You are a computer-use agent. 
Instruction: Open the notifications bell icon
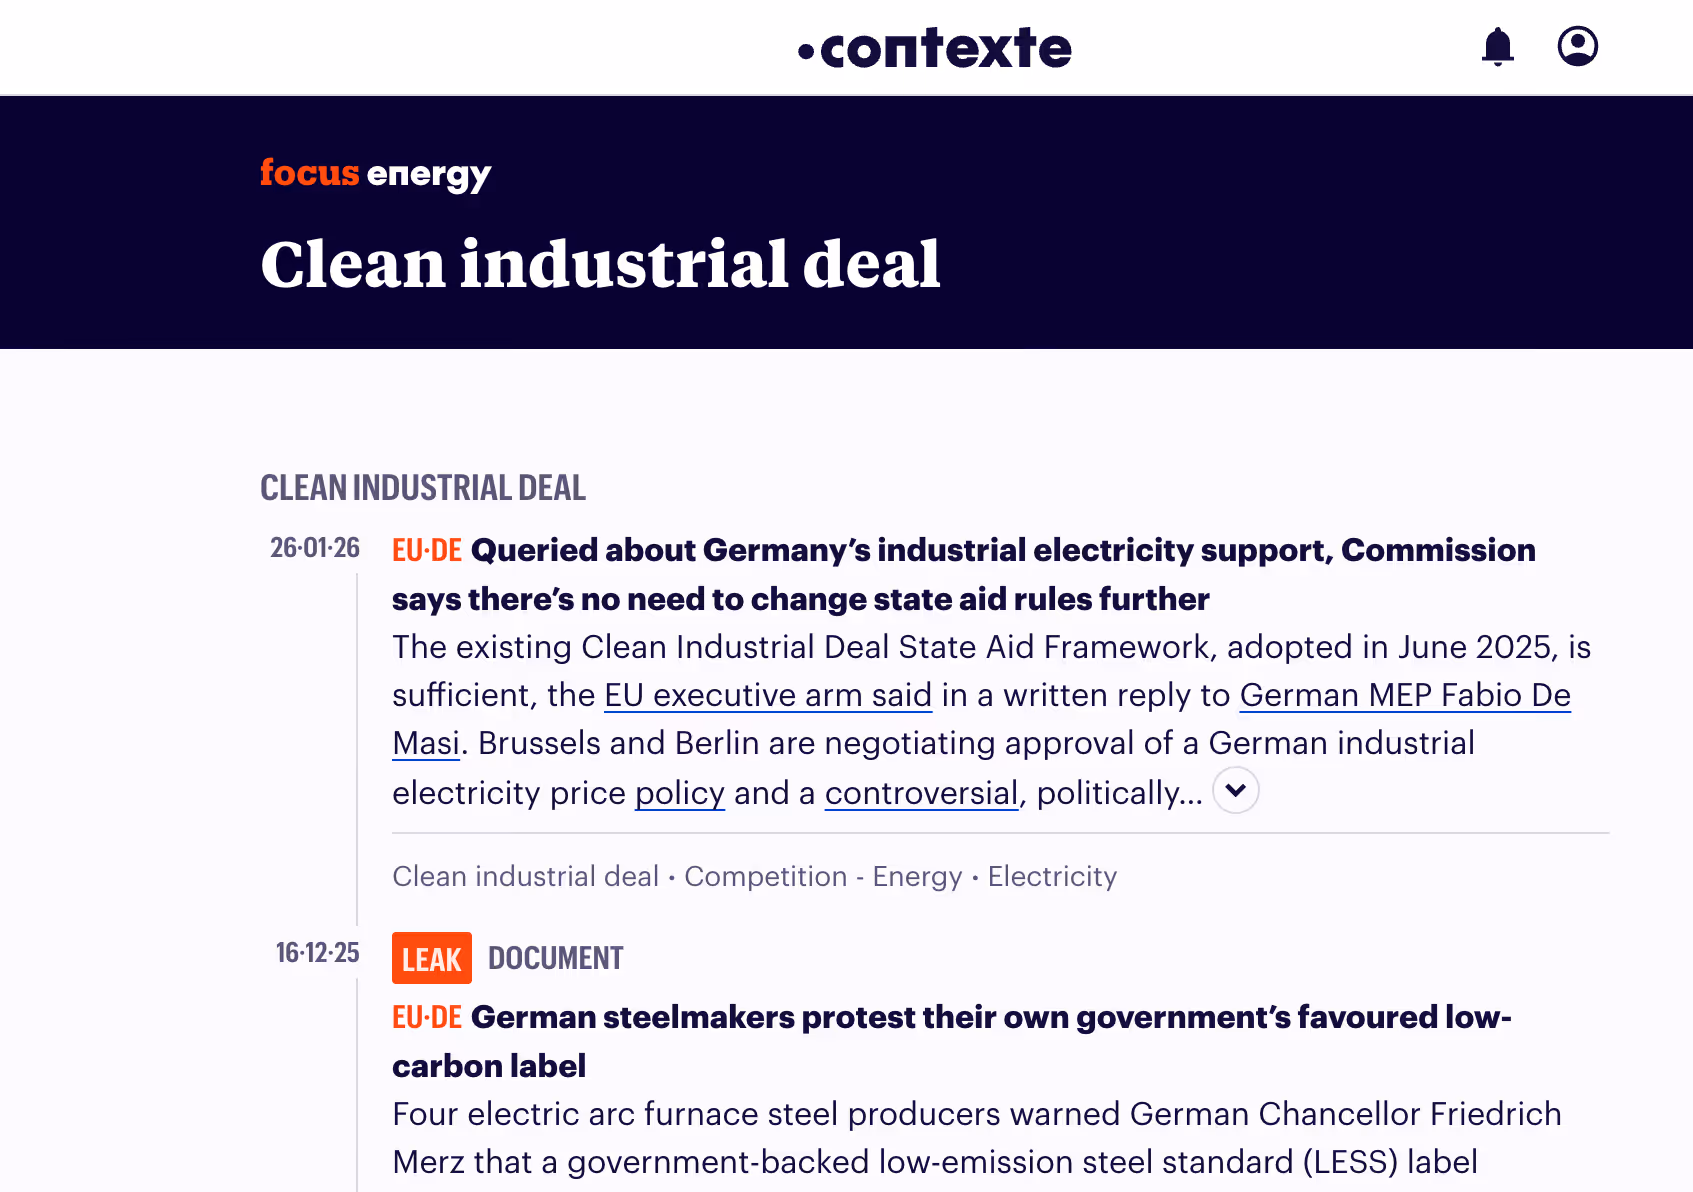[1497, 46]
